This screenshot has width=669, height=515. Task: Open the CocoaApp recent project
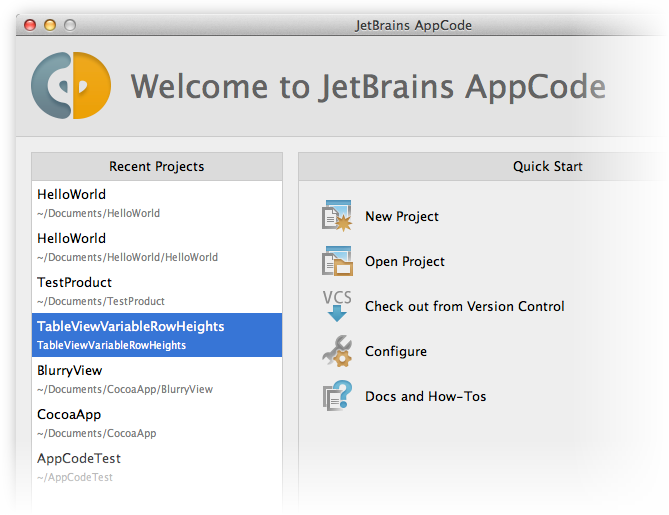pos(157,423)
